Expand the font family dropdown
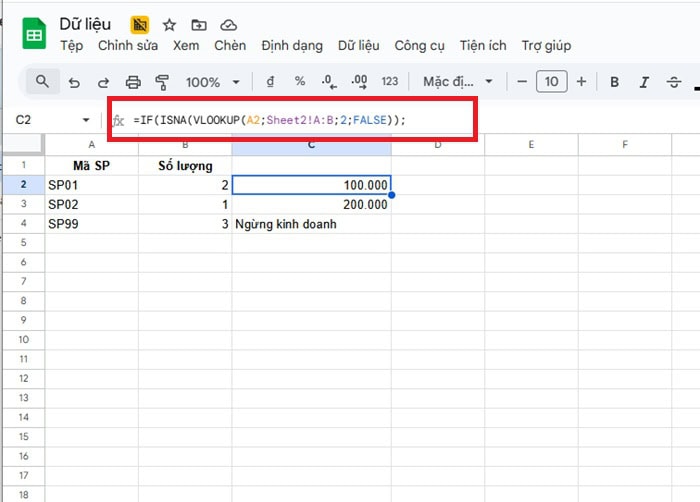 [x=458, y=82]
